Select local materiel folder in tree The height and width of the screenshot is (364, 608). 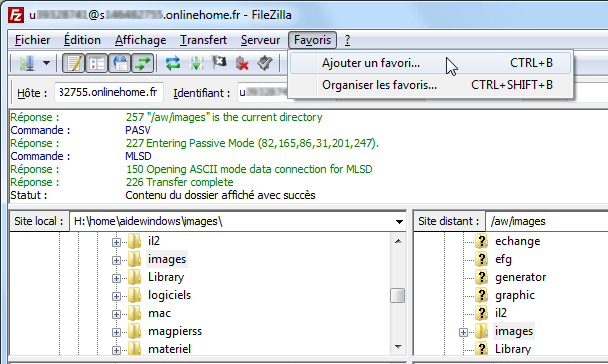(169, 349)
